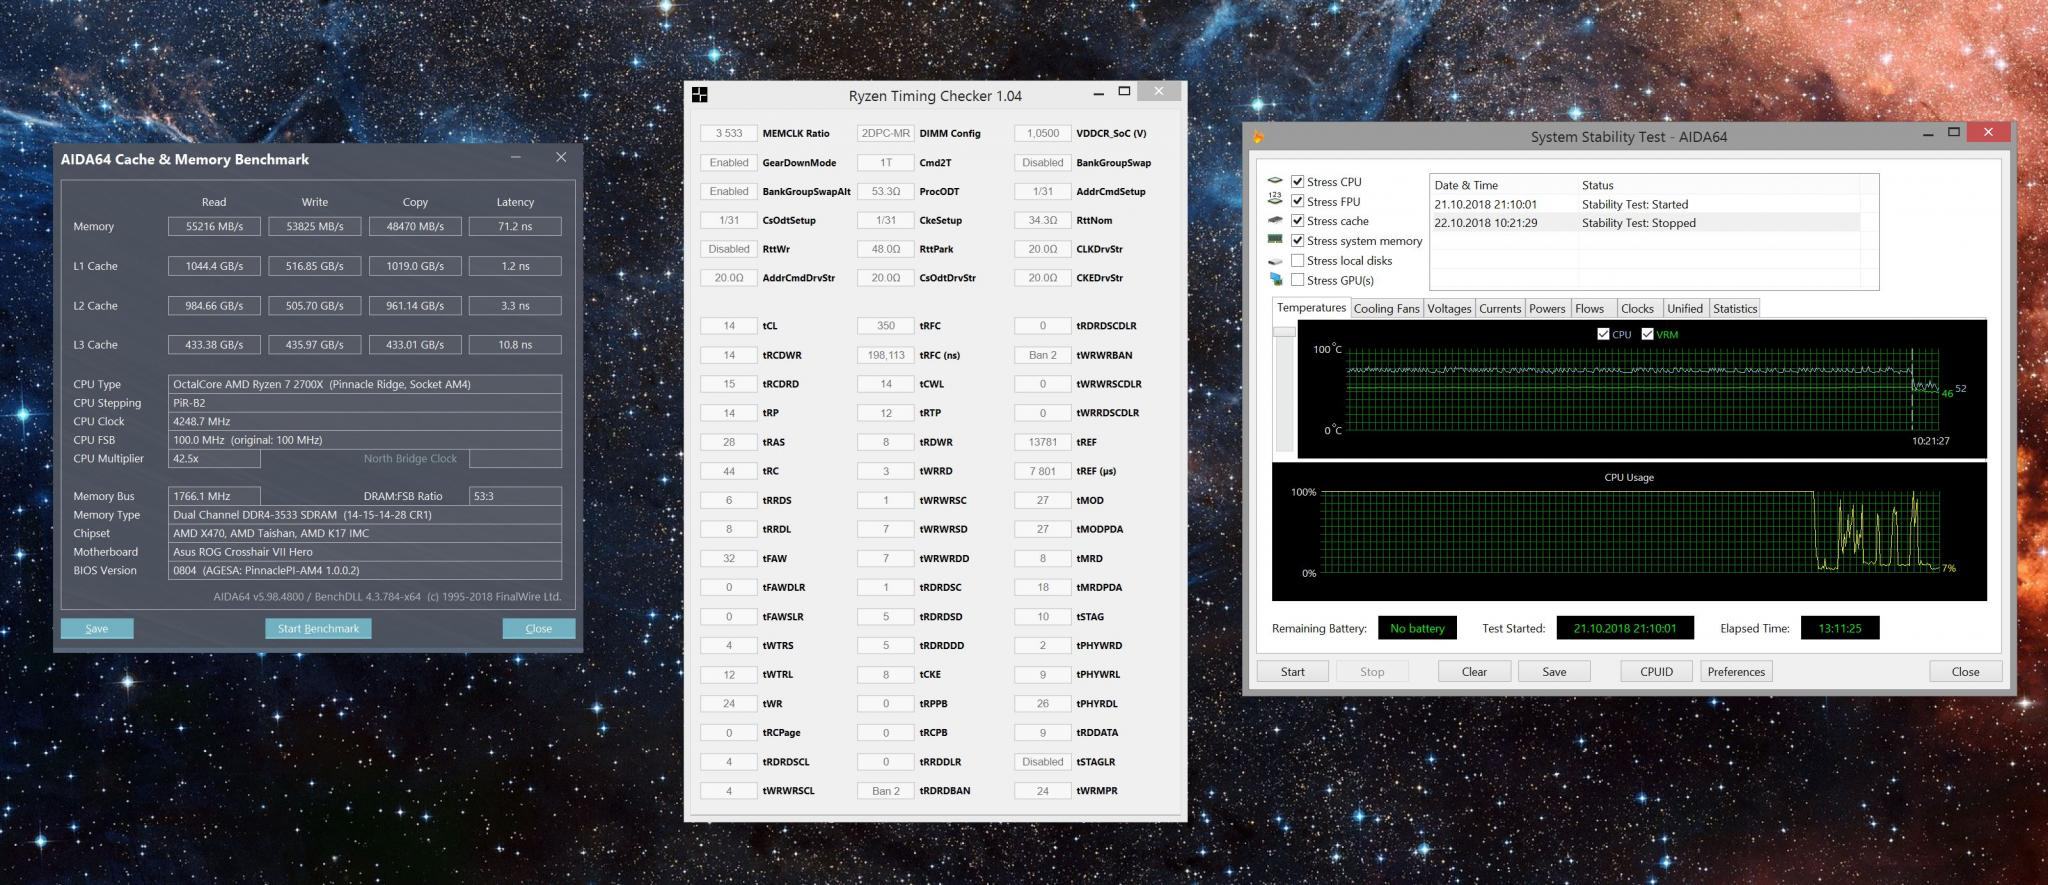Open the Powers tab
Screen dimensions: 2048x885
pyautogui.click(x=1547, y=309)
